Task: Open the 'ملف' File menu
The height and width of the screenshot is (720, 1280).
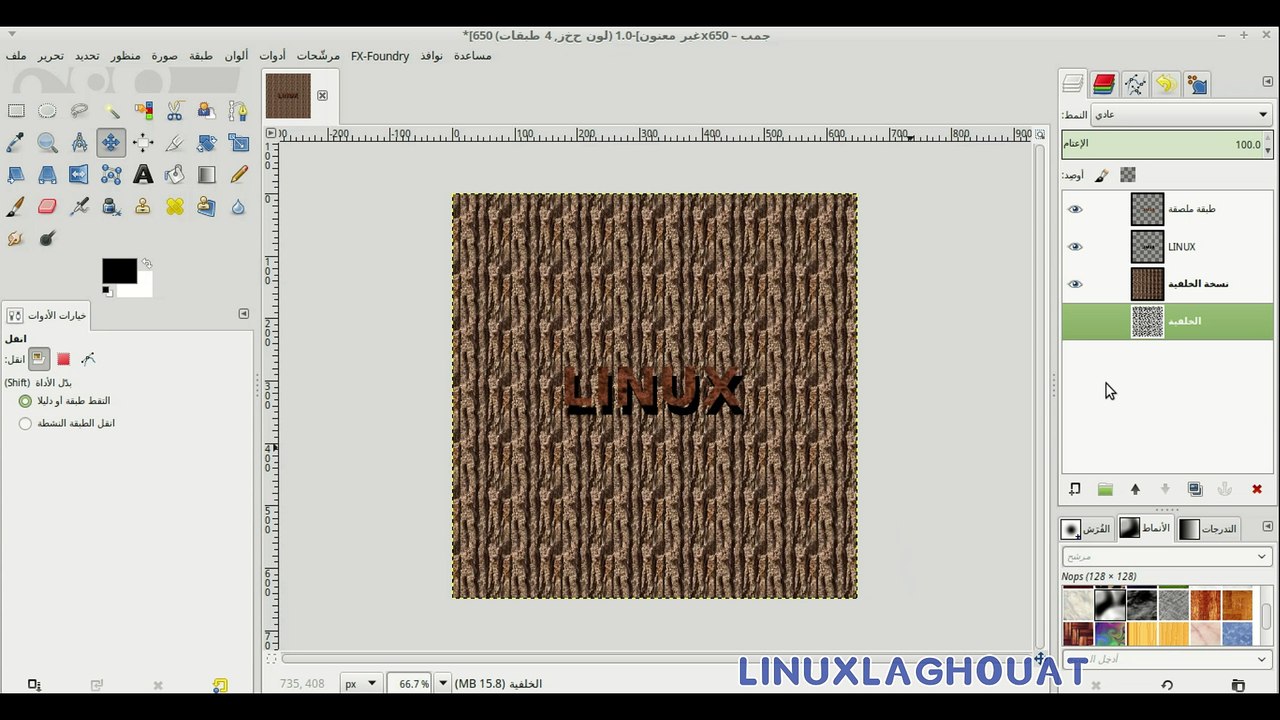Action: click(16, 56)
